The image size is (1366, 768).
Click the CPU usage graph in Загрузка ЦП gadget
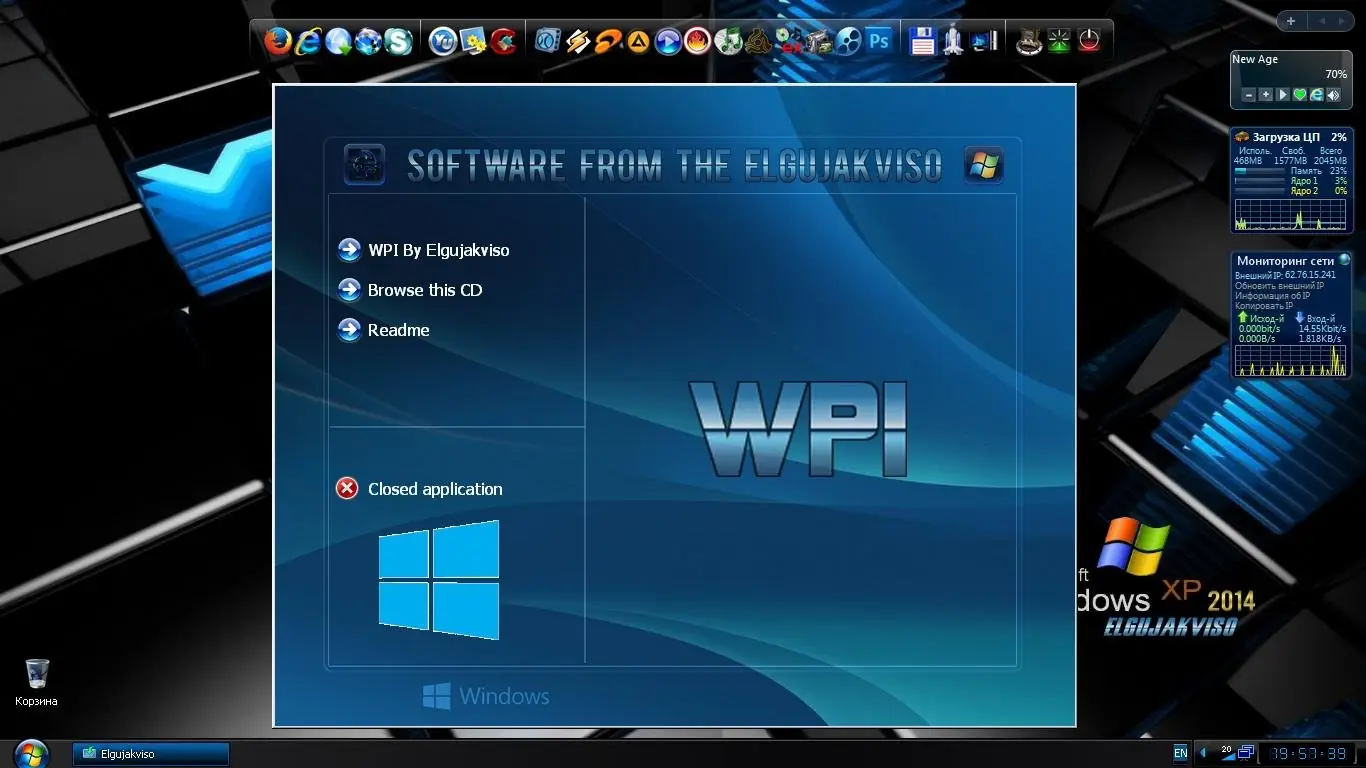coord(1291,214)
